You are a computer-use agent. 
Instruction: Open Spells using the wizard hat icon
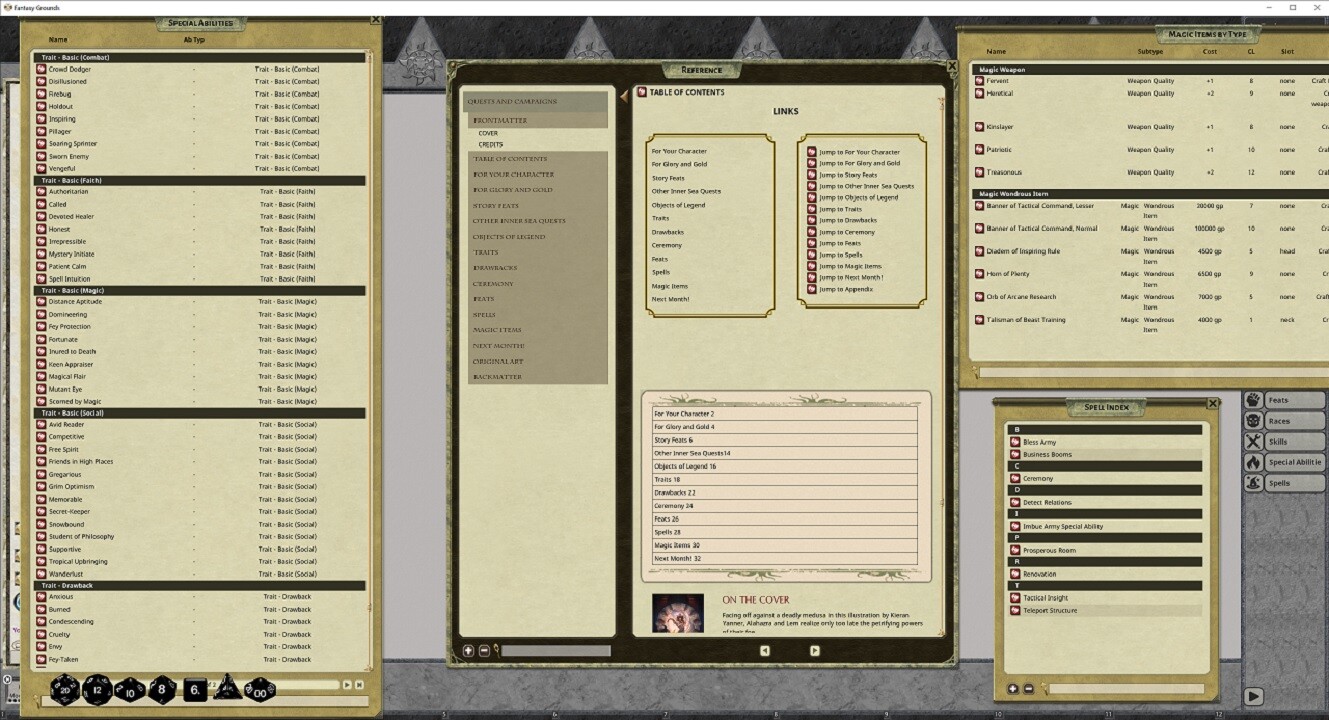coord(1253,482)
